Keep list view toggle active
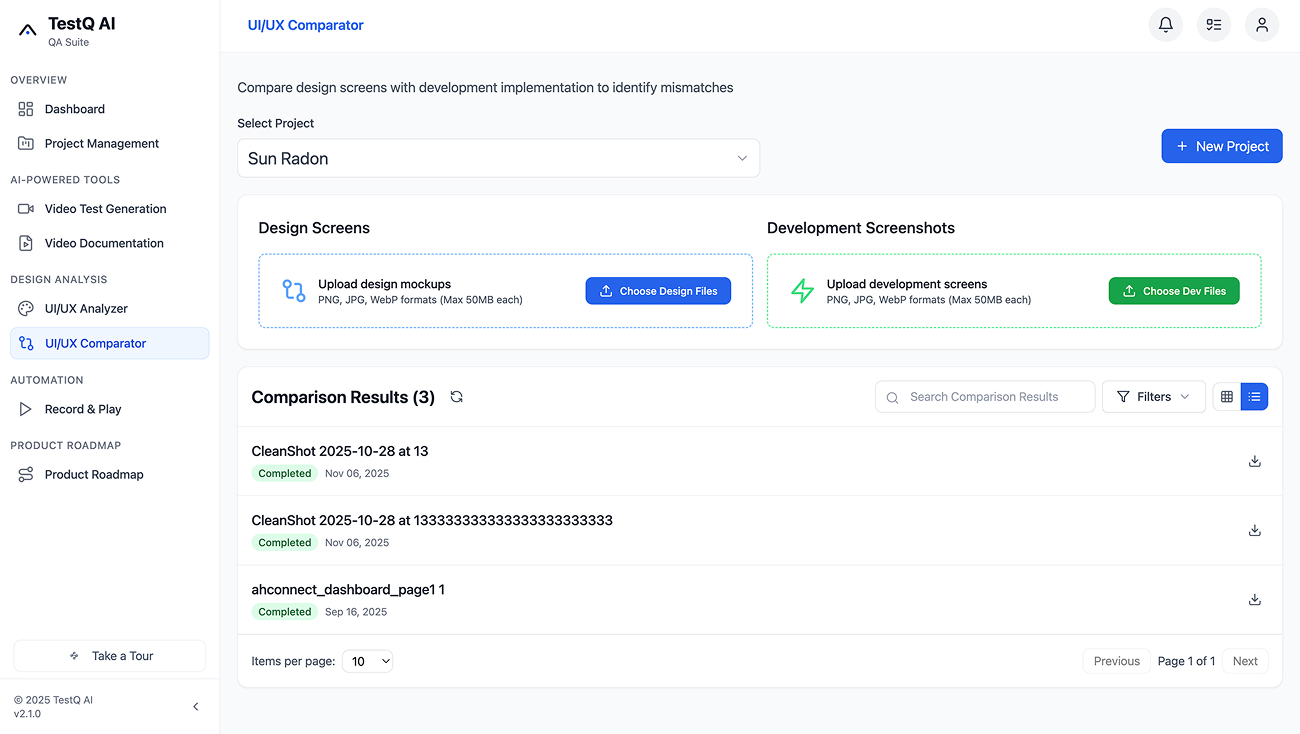 point(1254,396)
